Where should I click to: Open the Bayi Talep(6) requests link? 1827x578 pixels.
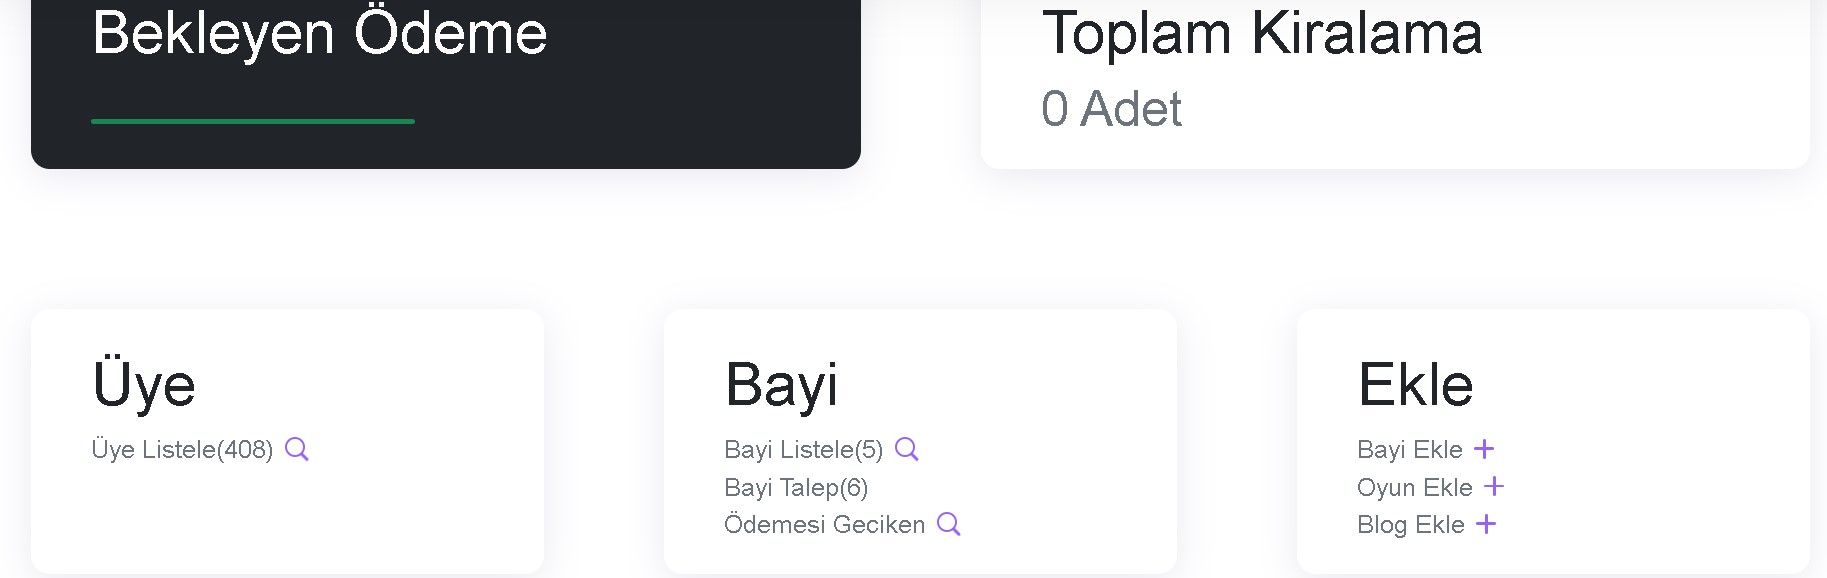[x=796, y=487]
